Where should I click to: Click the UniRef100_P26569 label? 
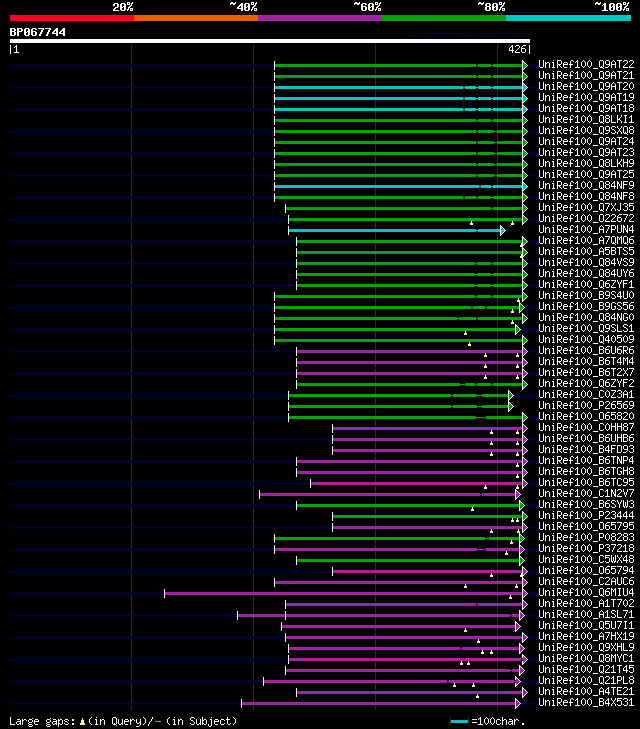pyautogui.click(x=586, y=406)
